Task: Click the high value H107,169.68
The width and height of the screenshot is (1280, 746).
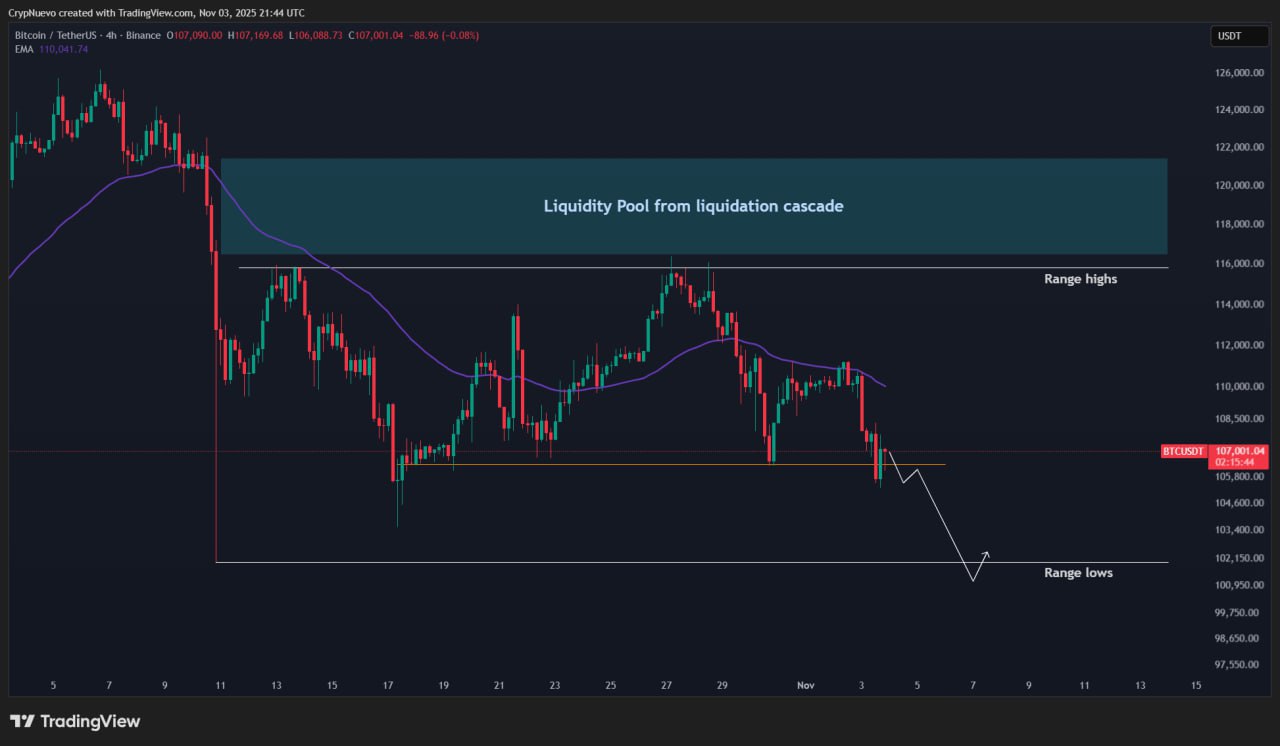Action: pyautogui.click(x=256, y=35)
